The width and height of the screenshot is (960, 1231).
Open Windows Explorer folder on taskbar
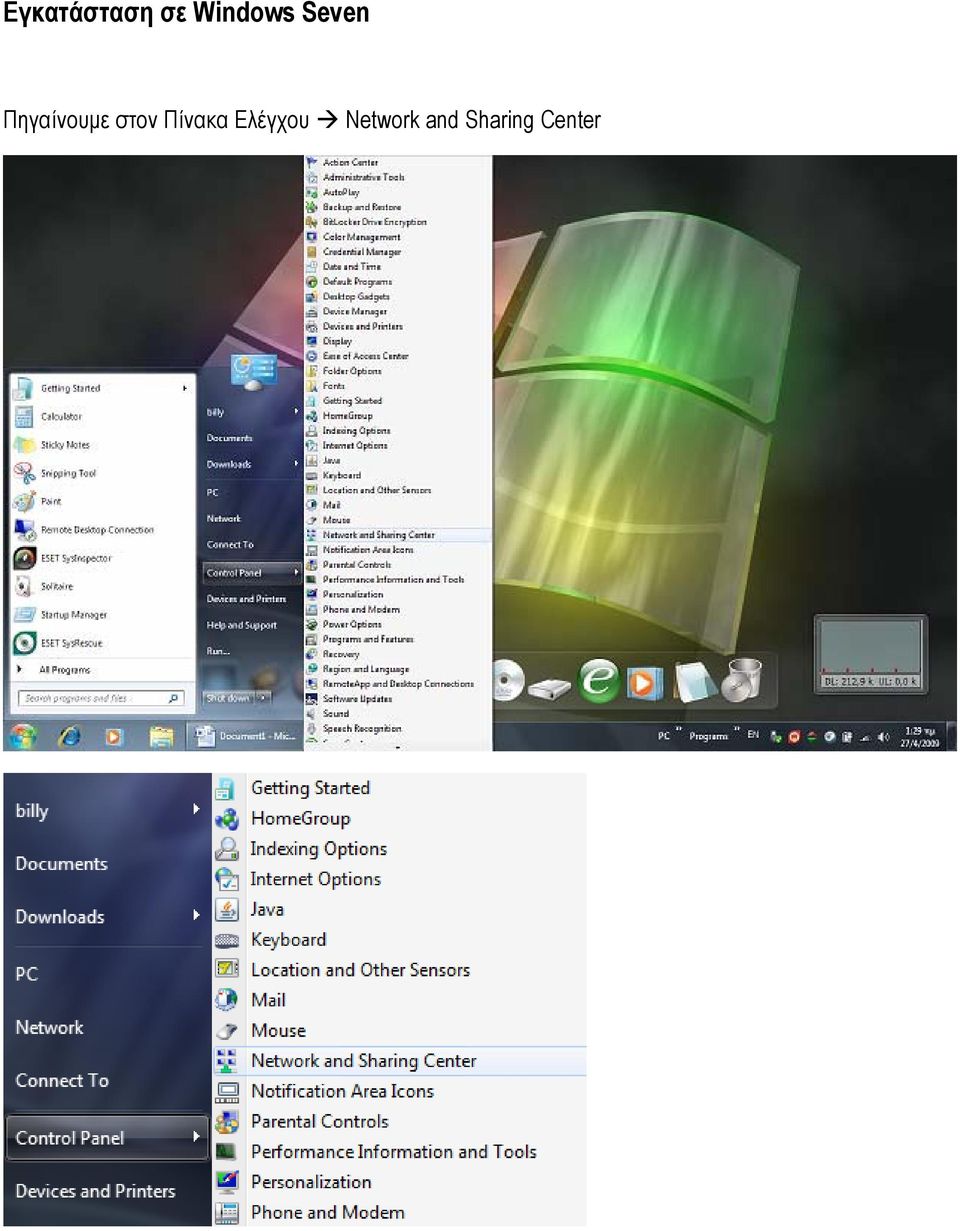pyautogui.click(x=161, y=737)
